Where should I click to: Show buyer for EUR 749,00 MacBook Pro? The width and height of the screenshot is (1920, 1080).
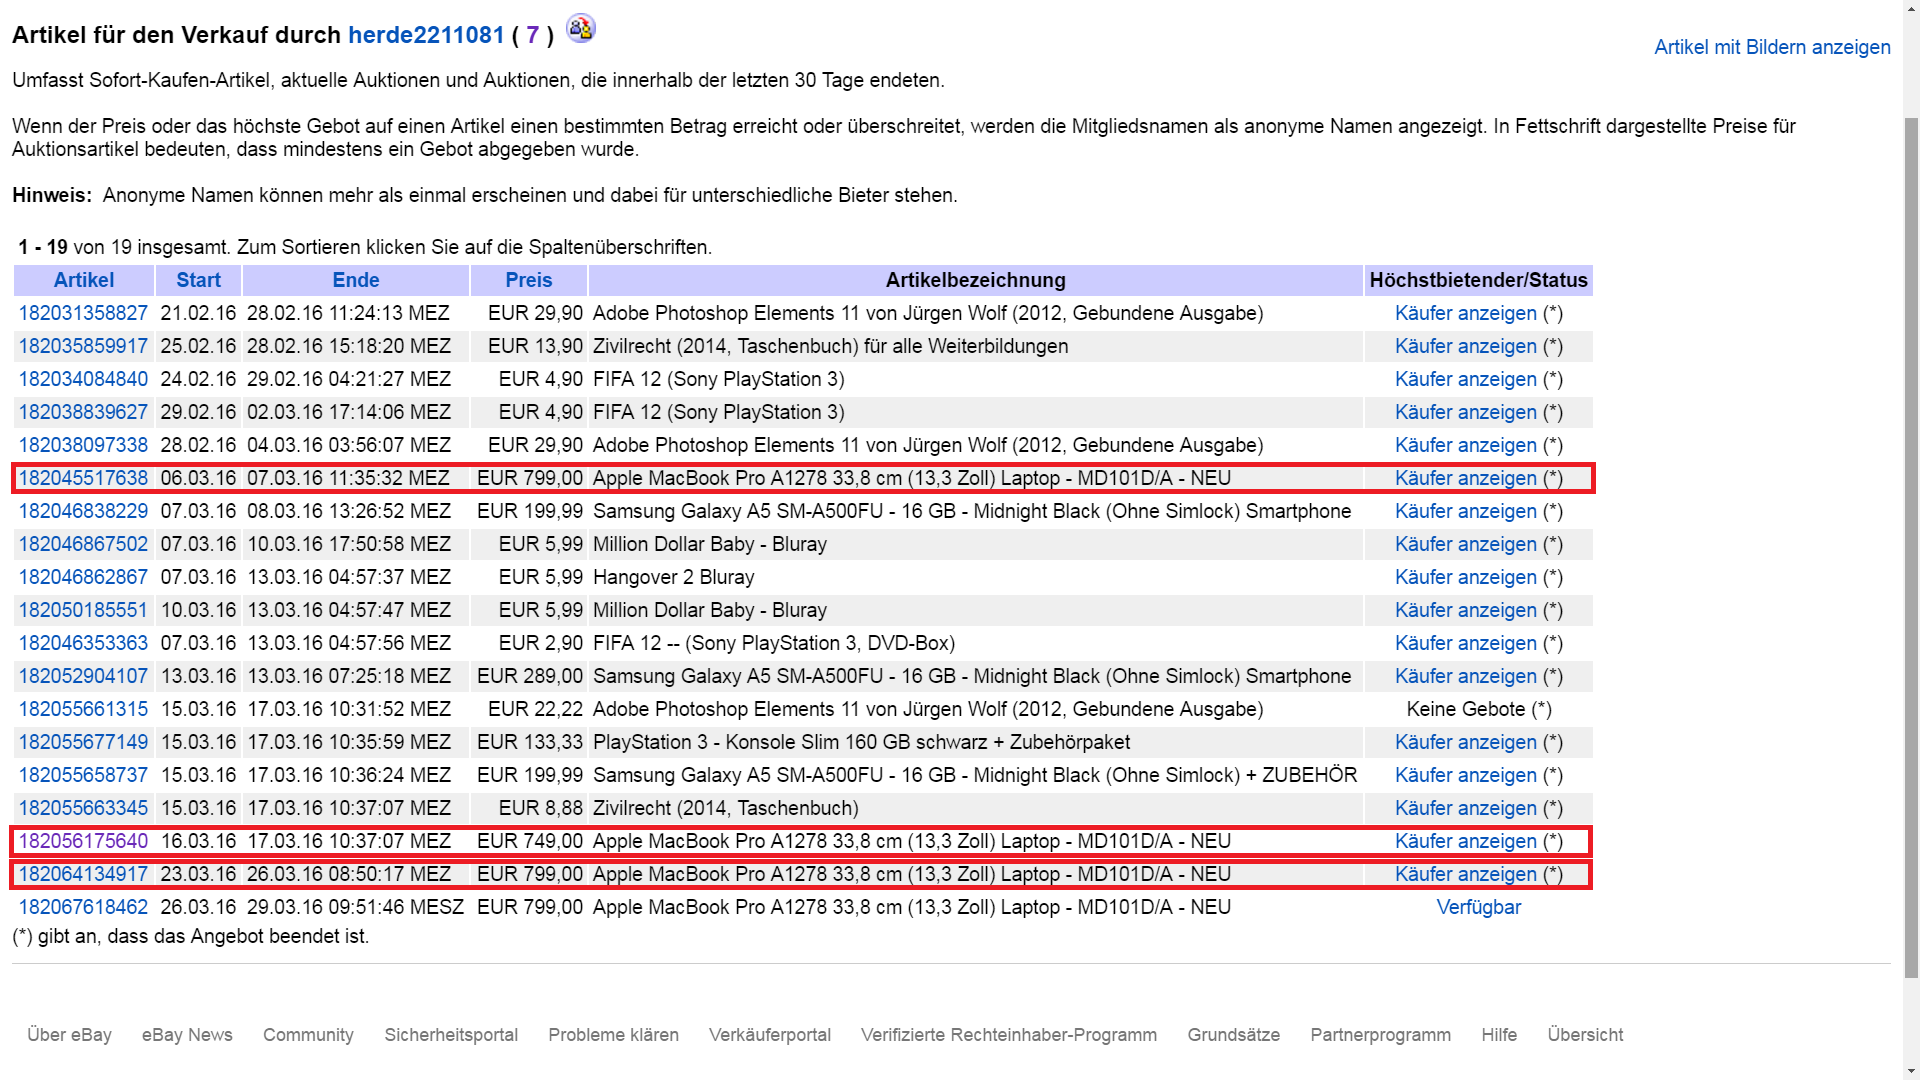tap(1465, 841)
